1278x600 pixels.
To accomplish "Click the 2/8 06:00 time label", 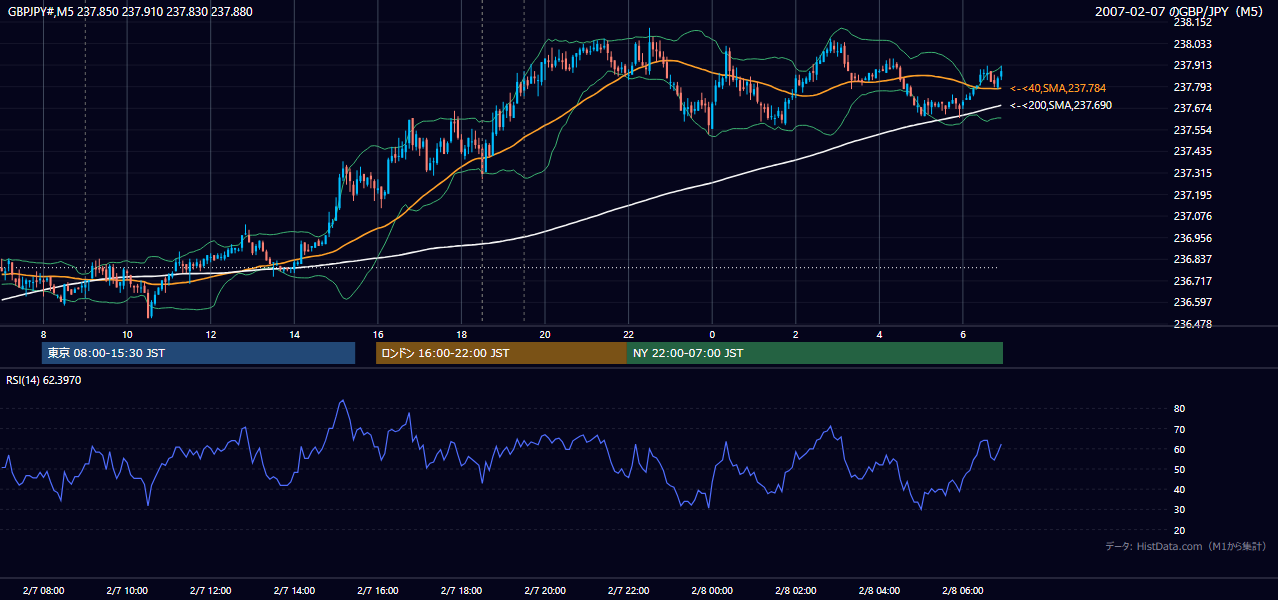I will (962, 591).
